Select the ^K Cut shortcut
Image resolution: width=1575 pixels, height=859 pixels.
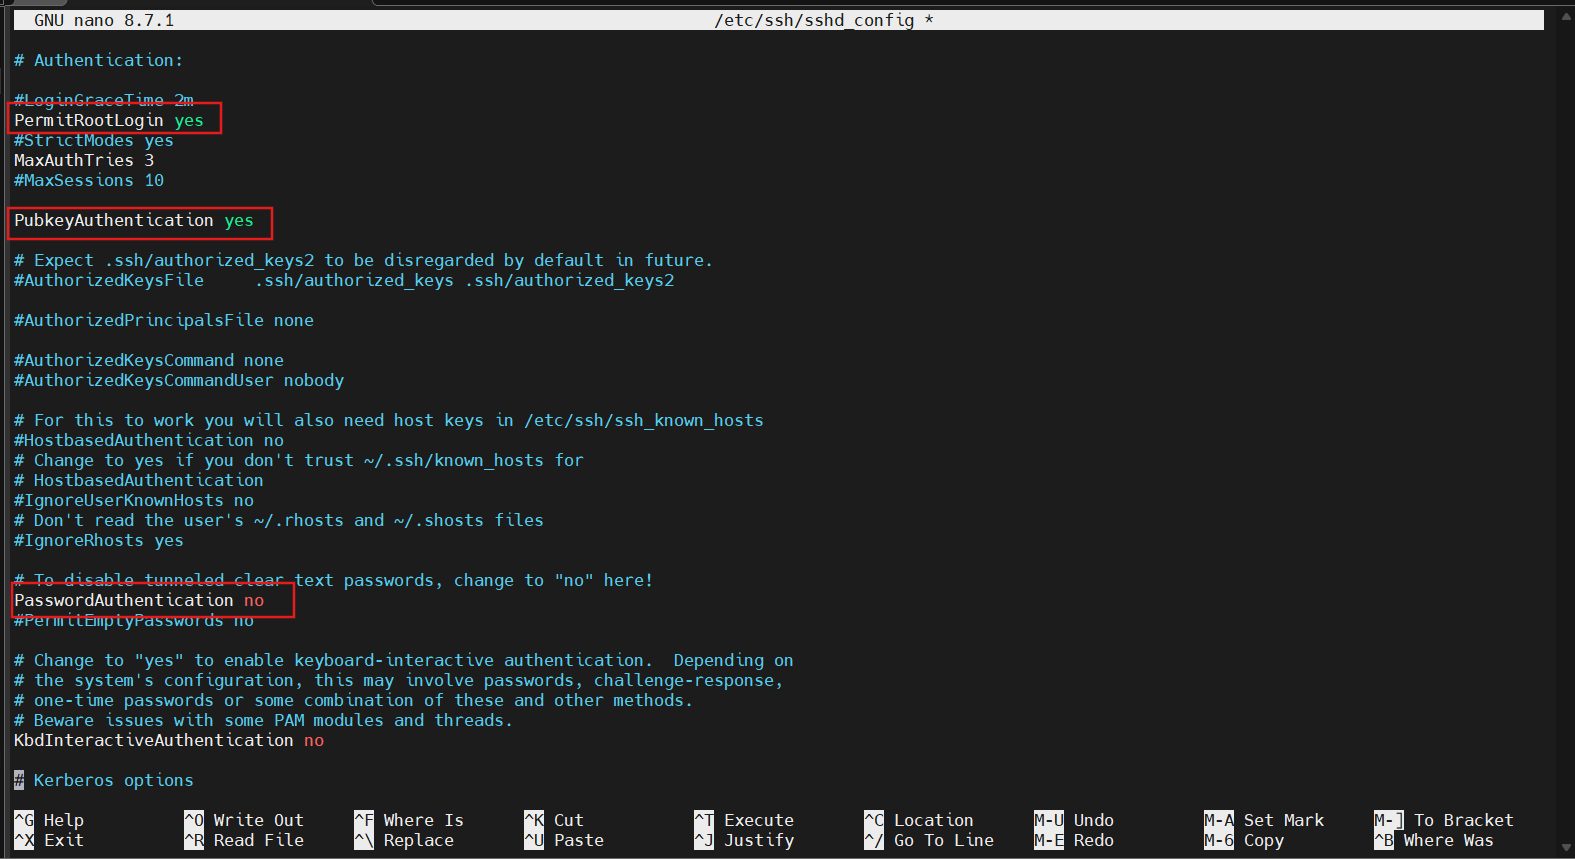pos(554,820)
